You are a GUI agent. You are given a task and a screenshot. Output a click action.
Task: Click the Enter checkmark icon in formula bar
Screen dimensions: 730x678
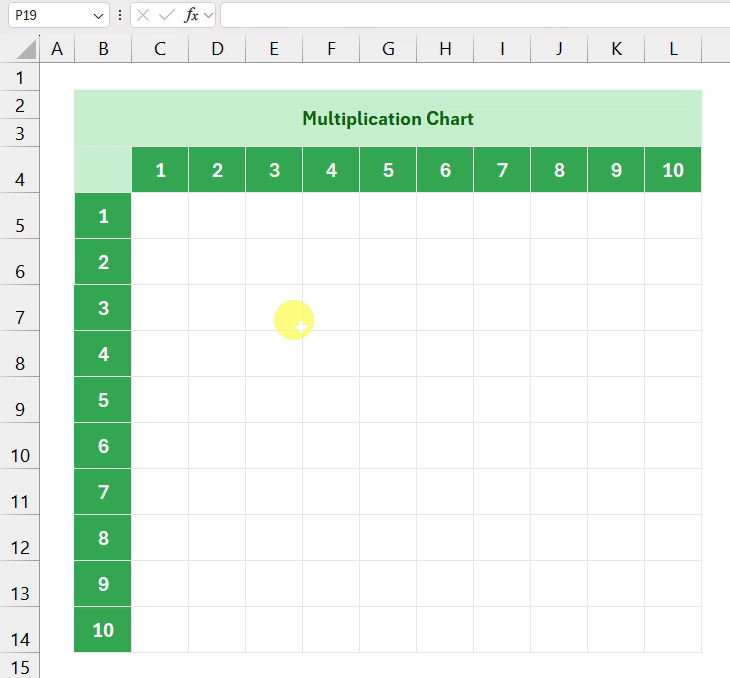click(166, 15)
